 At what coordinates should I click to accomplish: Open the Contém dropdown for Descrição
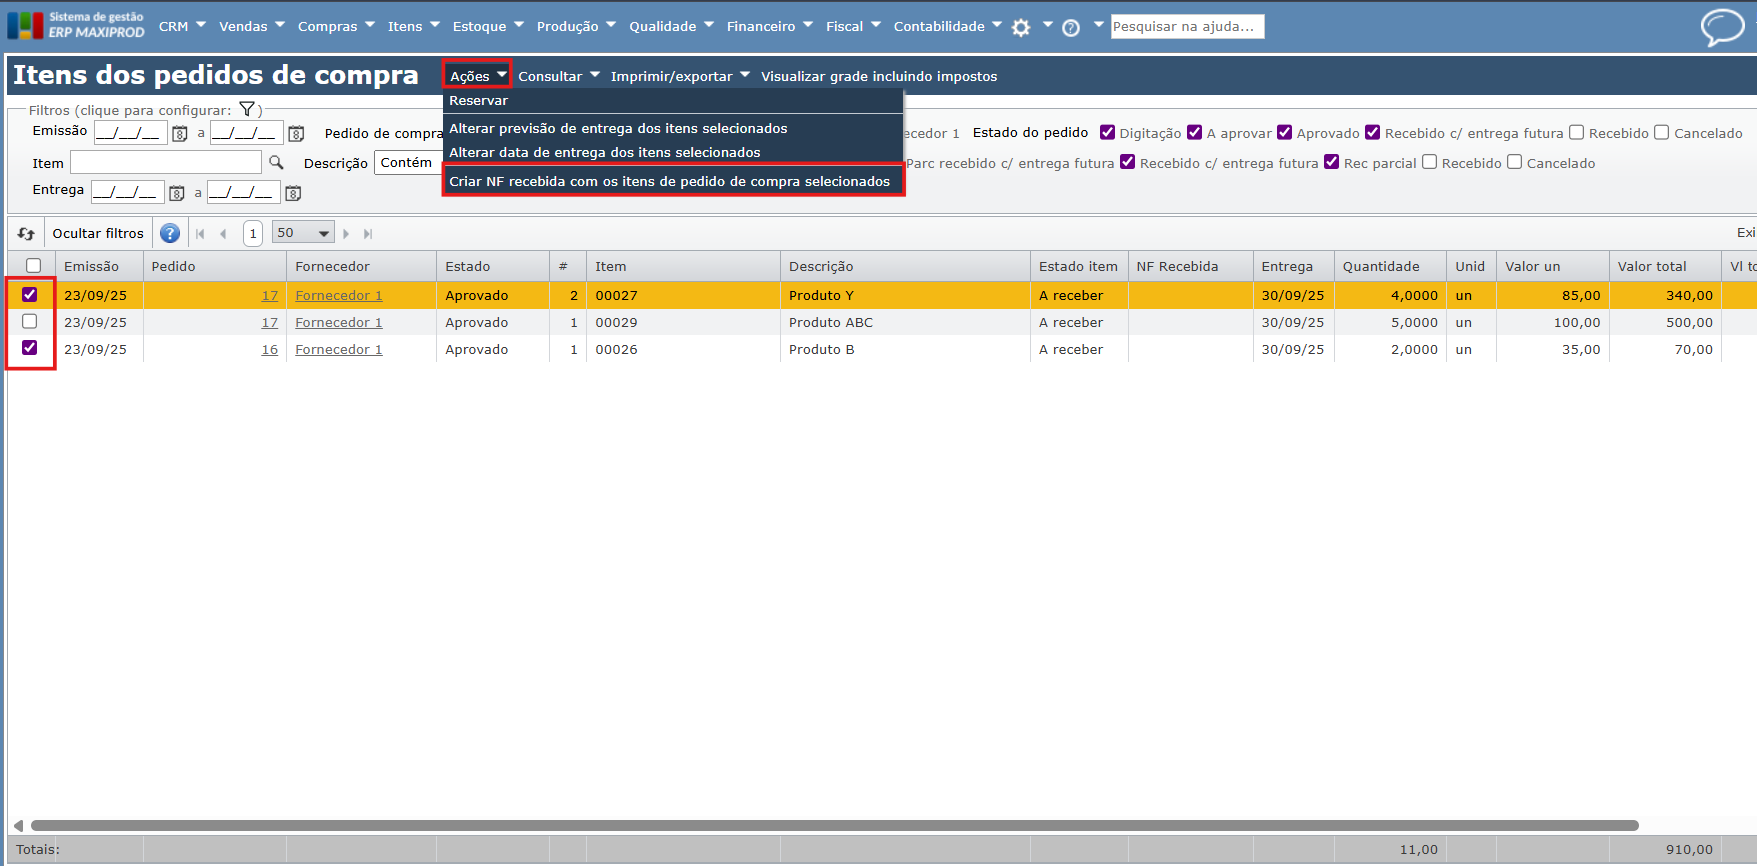point(409,163)
